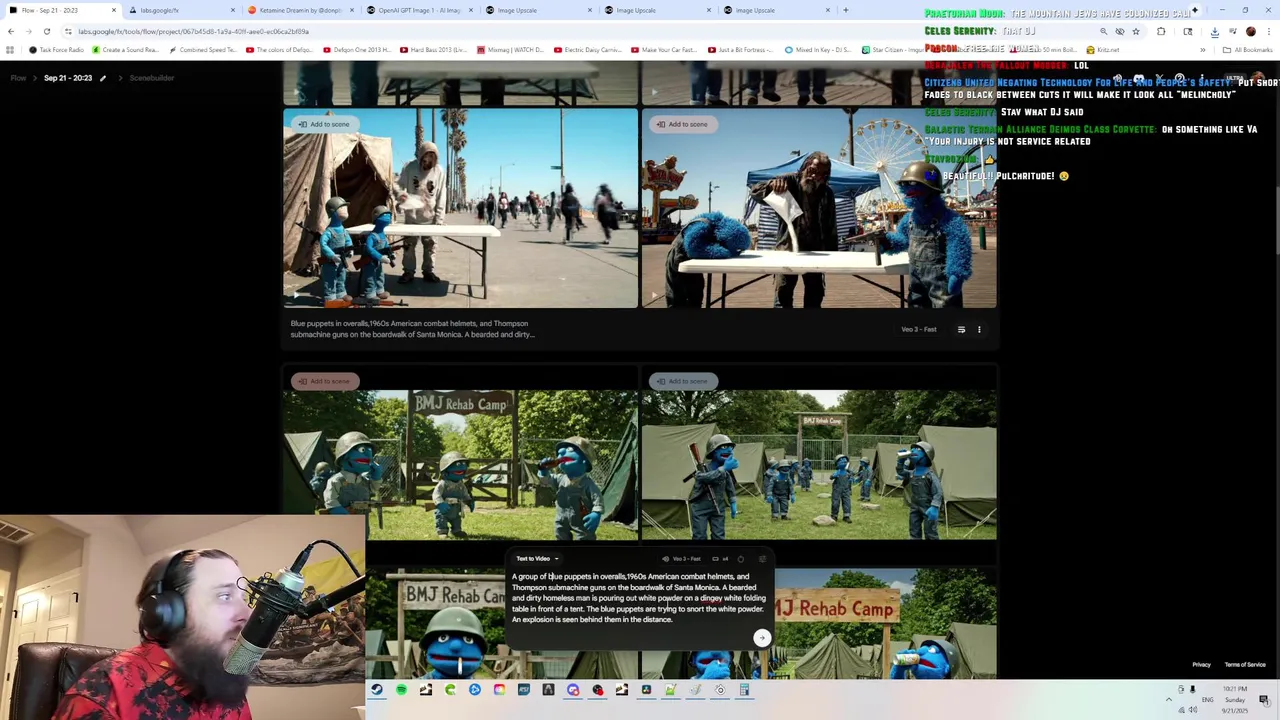Reuse prompt icon beside Veo 3 - Fast
Viewport: 1280px width, 720px height.
[961, 329]
